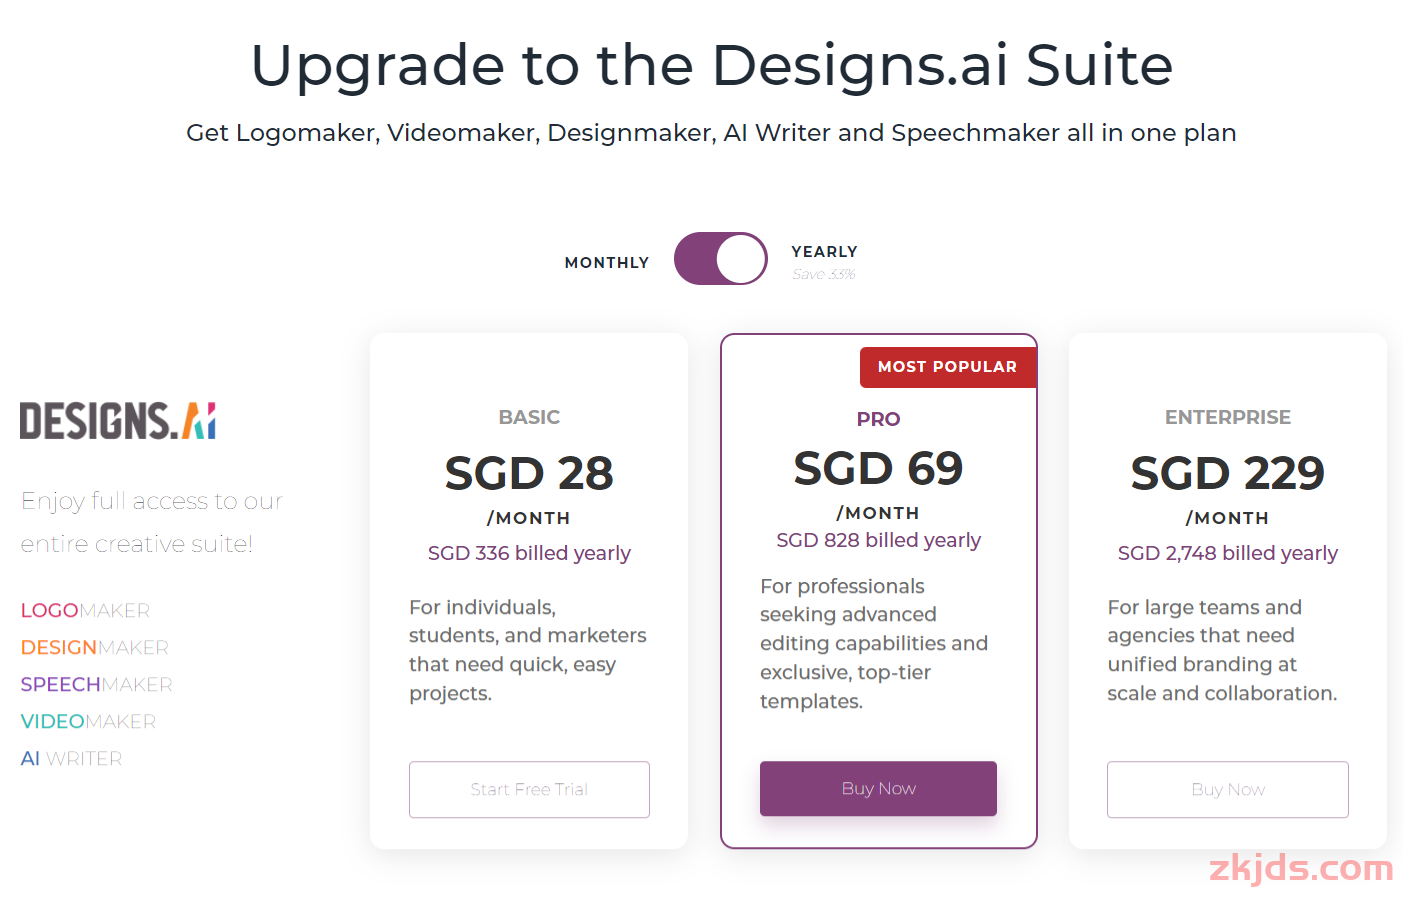Viewport: 1412px width, 900px height.
Task: Click SGD 336 billed yearly text
Action: (x=529, y=553)
